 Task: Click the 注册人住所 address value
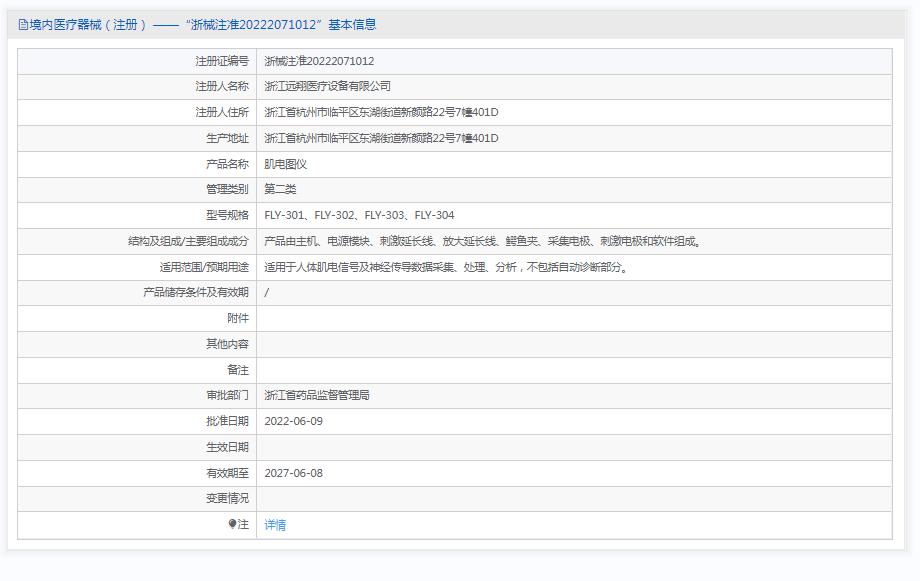[x=381, y=112]
